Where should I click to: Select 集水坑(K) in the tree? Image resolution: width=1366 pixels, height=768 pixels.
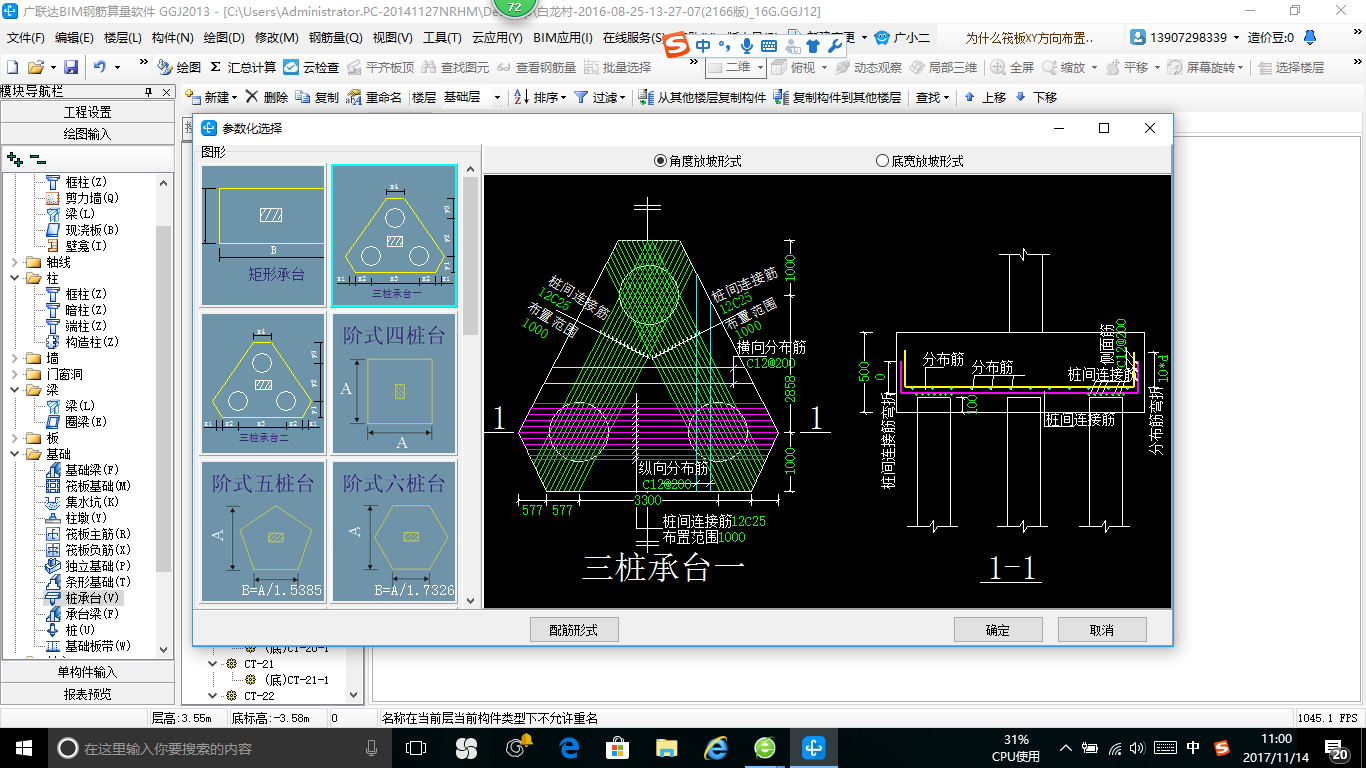(x=92, y=502)
